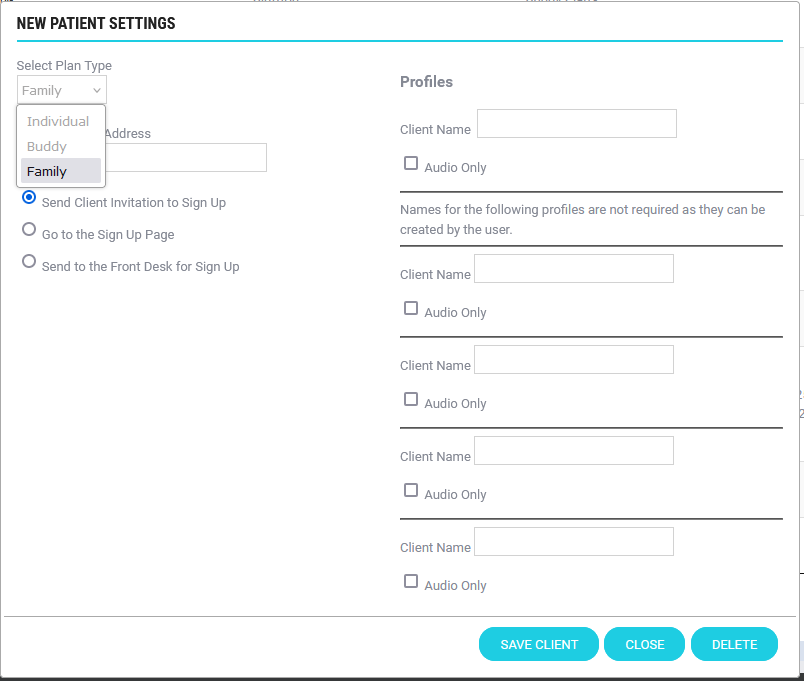
Task: Check Audio Only for second profile
Action: tap(411, 308)
